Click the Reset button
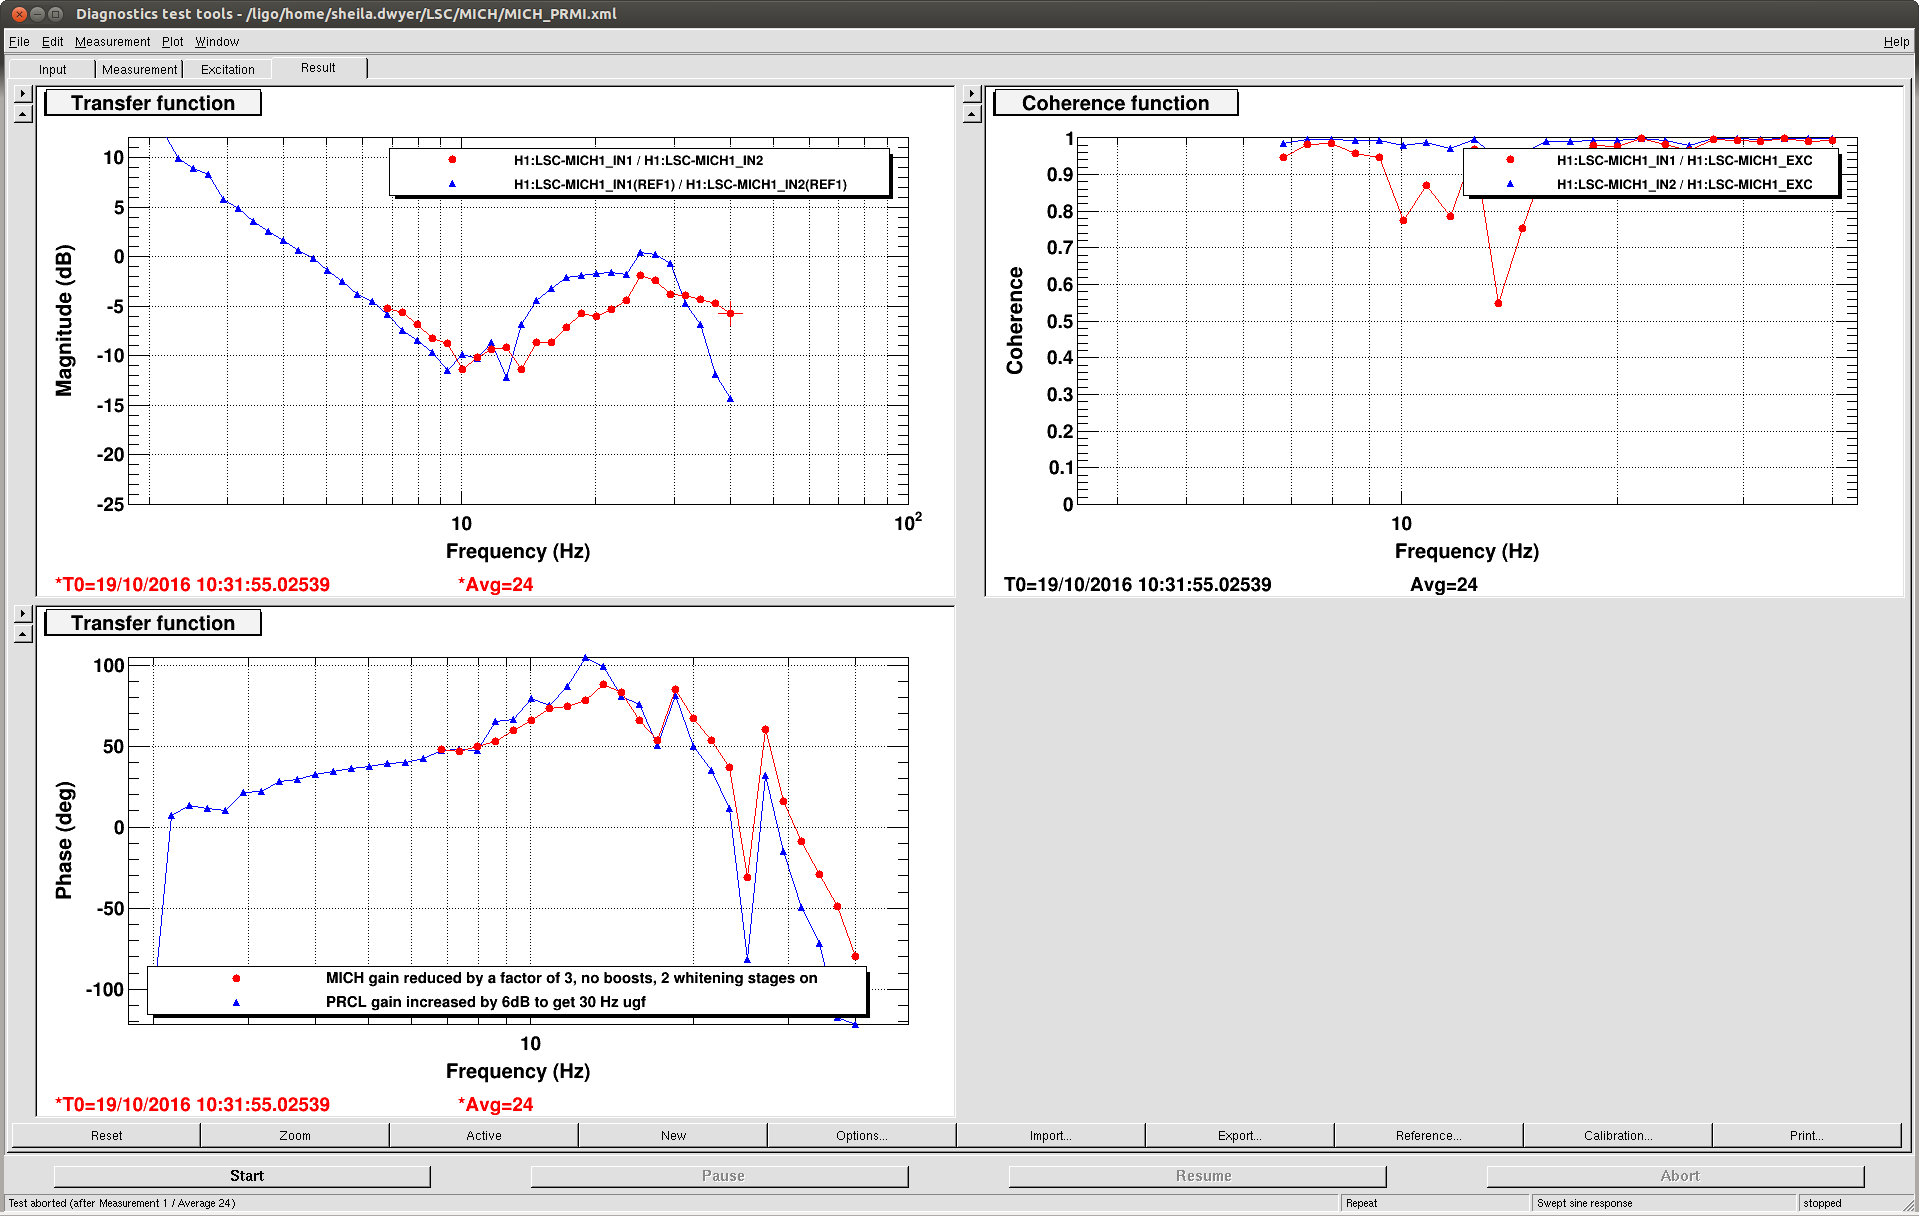 coord(106,1135)
